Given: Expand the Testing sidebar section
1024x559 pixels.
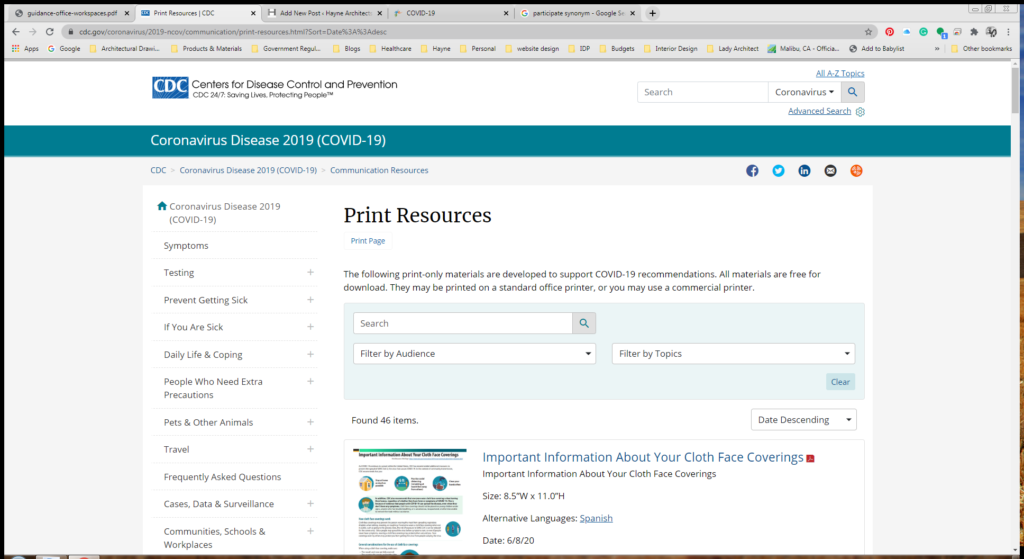Looking at the screenshot, I should coord(310,272).
